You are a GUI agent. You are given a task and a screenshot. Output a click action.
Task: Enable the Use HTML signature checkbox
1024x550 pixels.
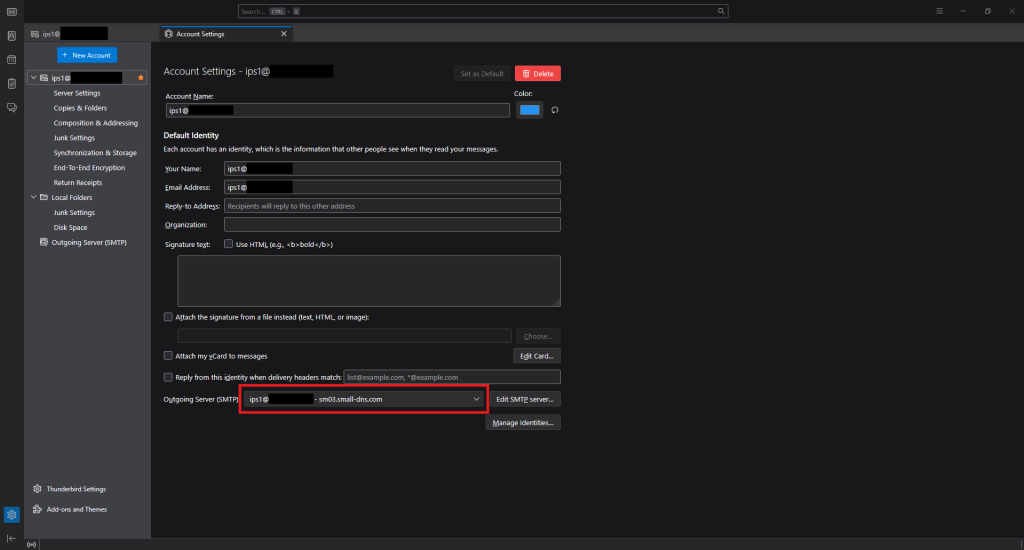pyautogui.click(x=229, y=244)
